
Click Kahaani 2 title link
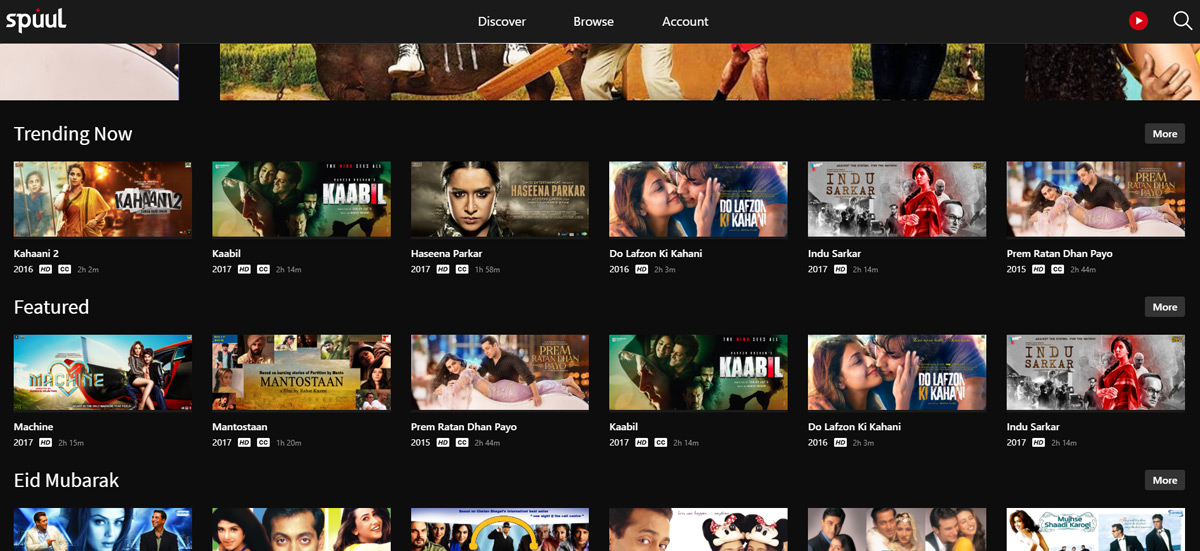coord(36,254)
